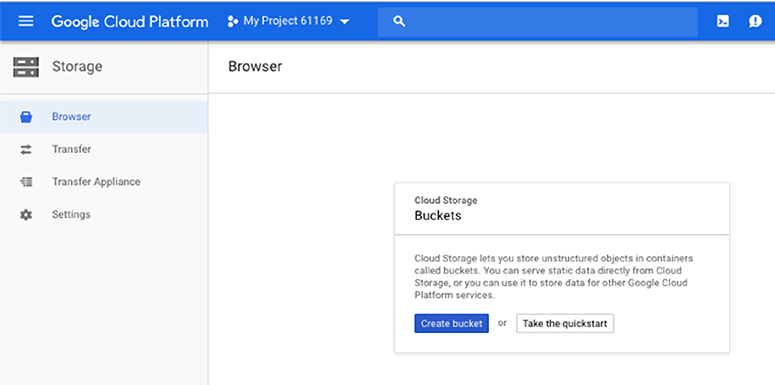Click the project selector dropdown arrow
775x385 pixels.
click(344, 22)
